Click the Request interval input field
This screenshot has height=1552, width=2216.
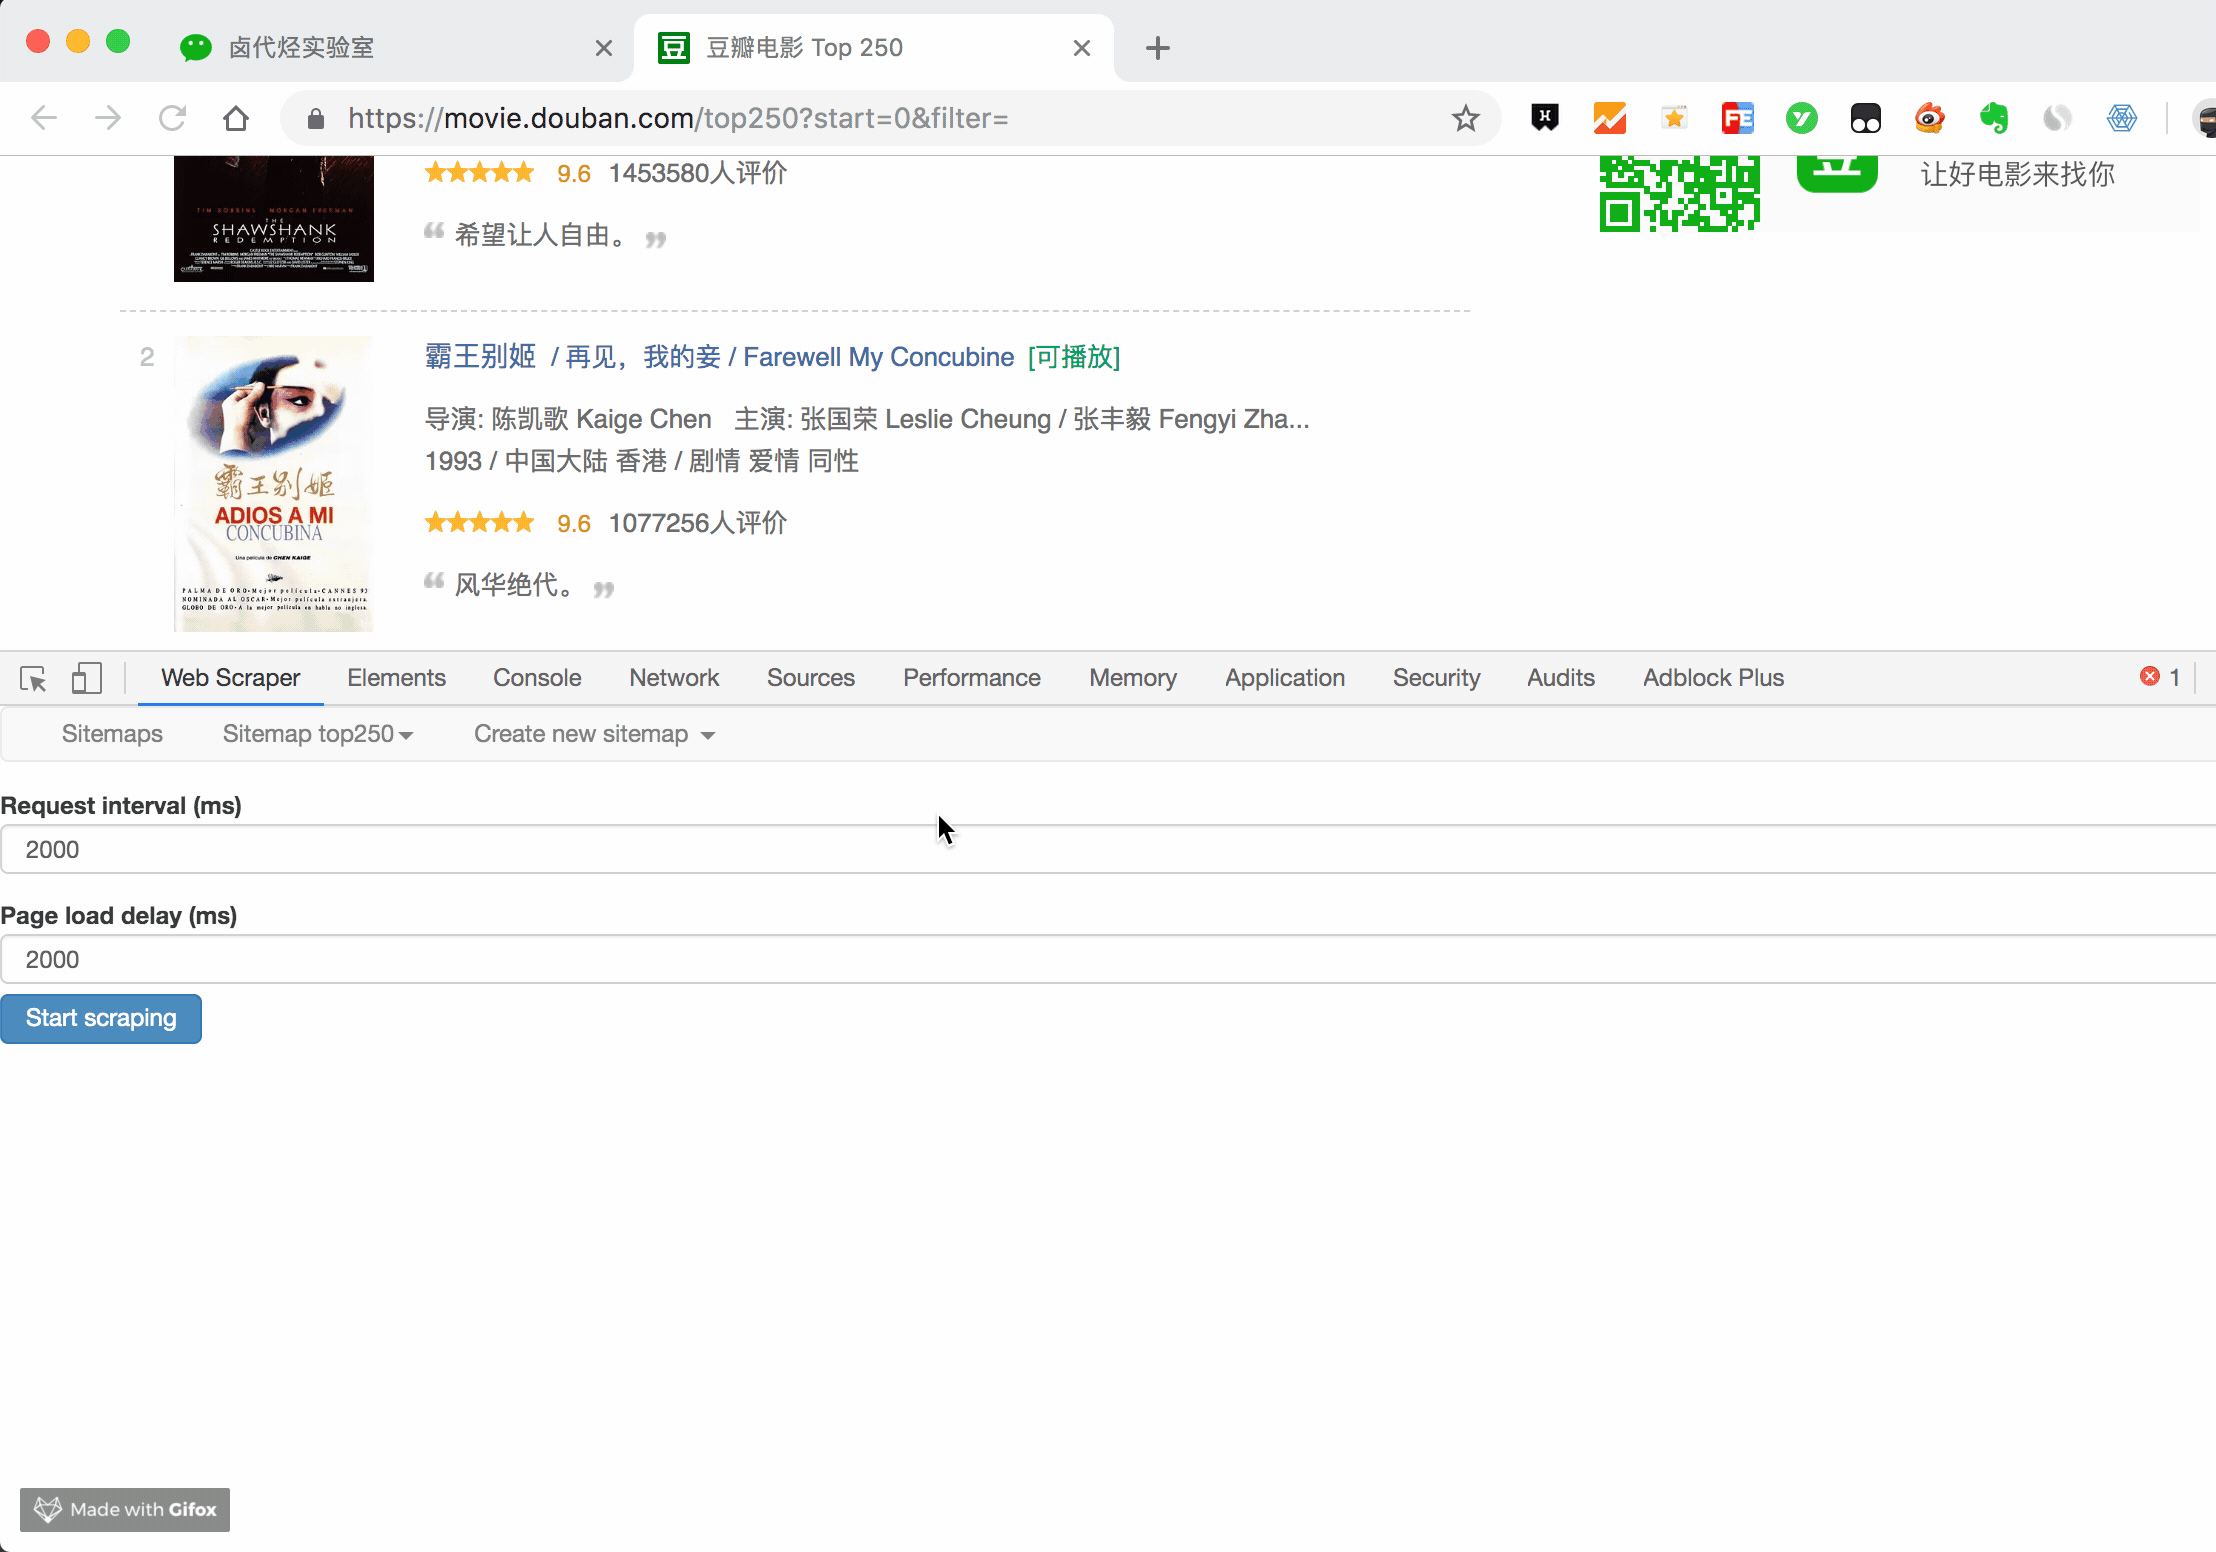point(1108,849)
